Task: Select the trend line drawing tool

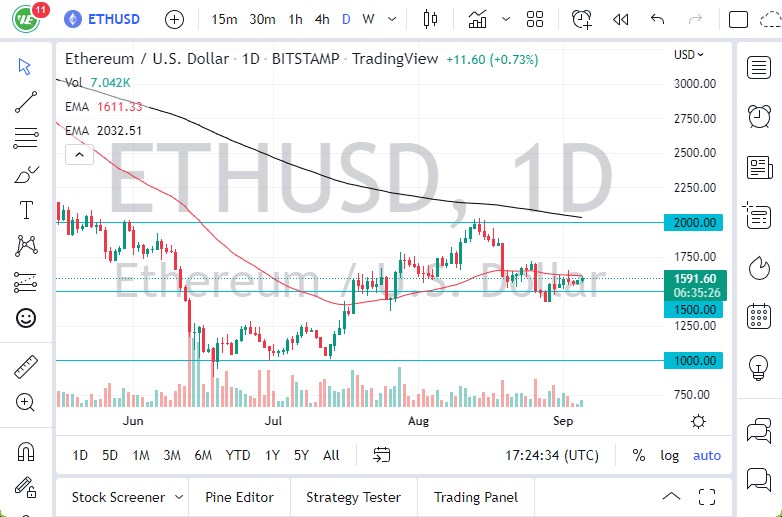Action: (x=26, y=101)
